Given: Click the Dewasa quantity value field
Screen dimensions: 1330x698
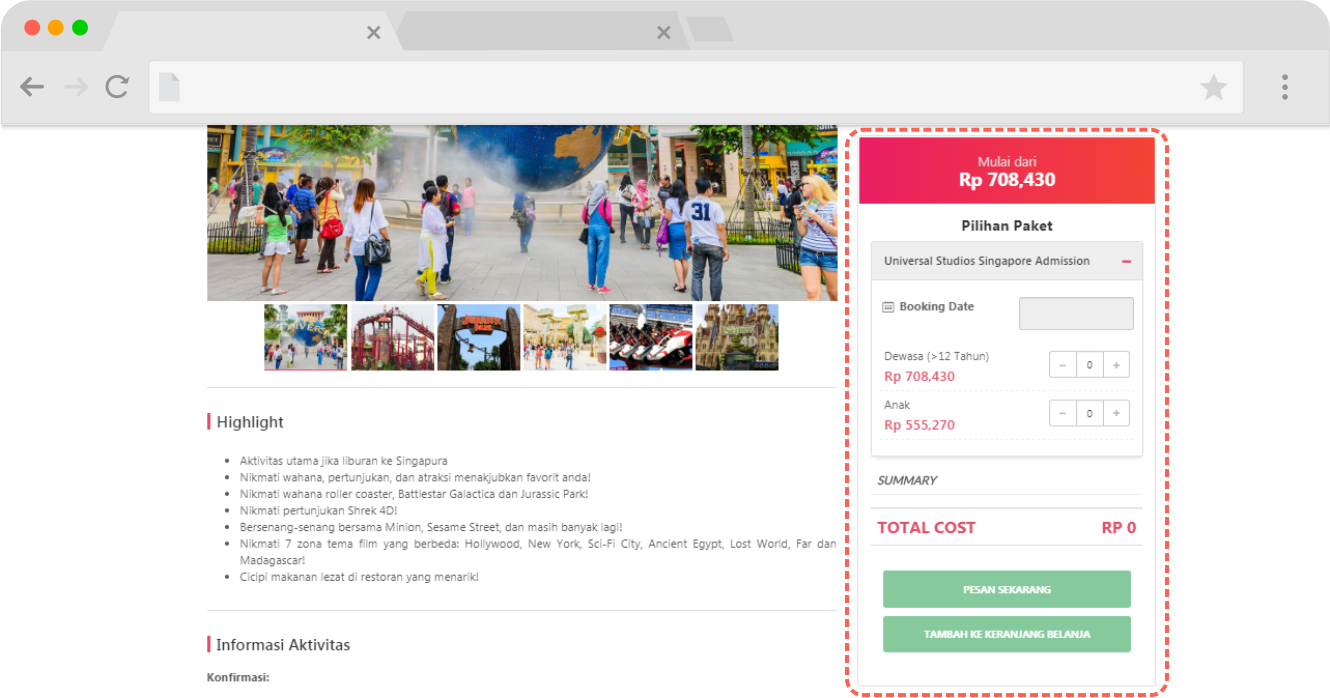Looking at the screenshot, I should click(x=1089, y=365).
